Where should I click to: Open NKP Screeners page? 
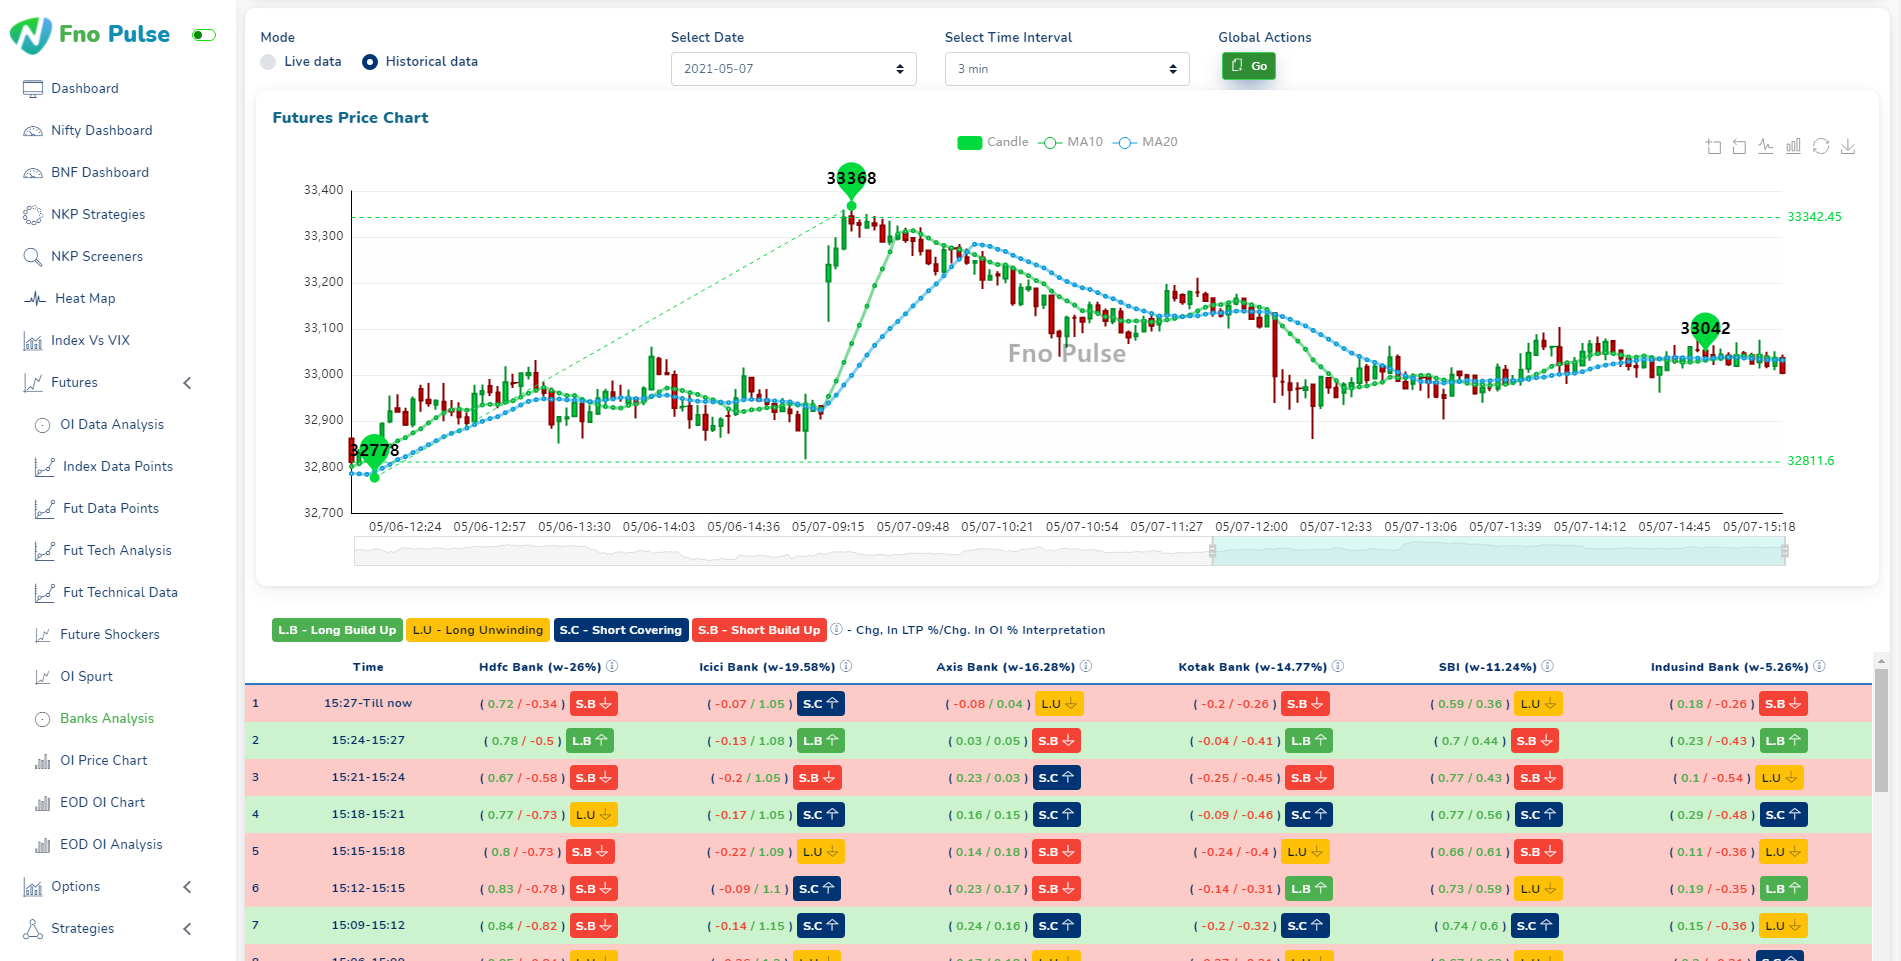(97, 256)
